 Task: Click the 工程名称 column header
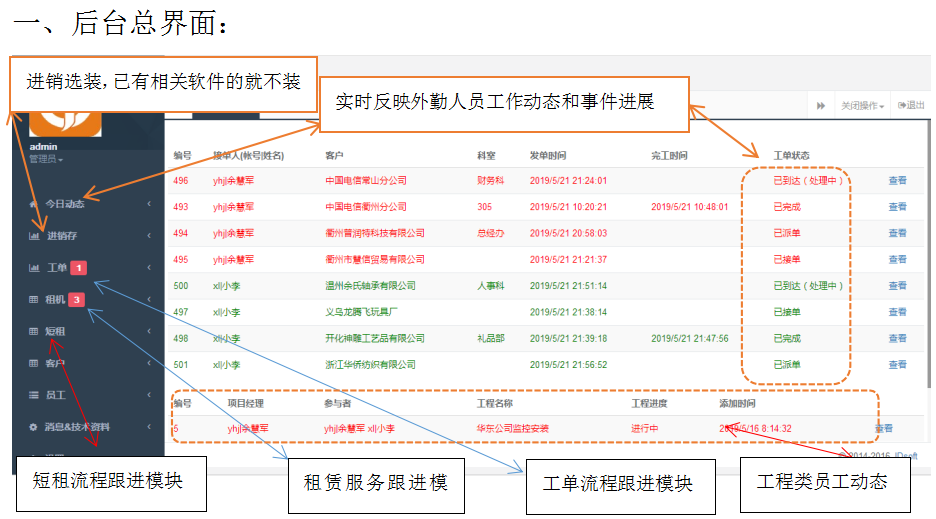(495, 403)
